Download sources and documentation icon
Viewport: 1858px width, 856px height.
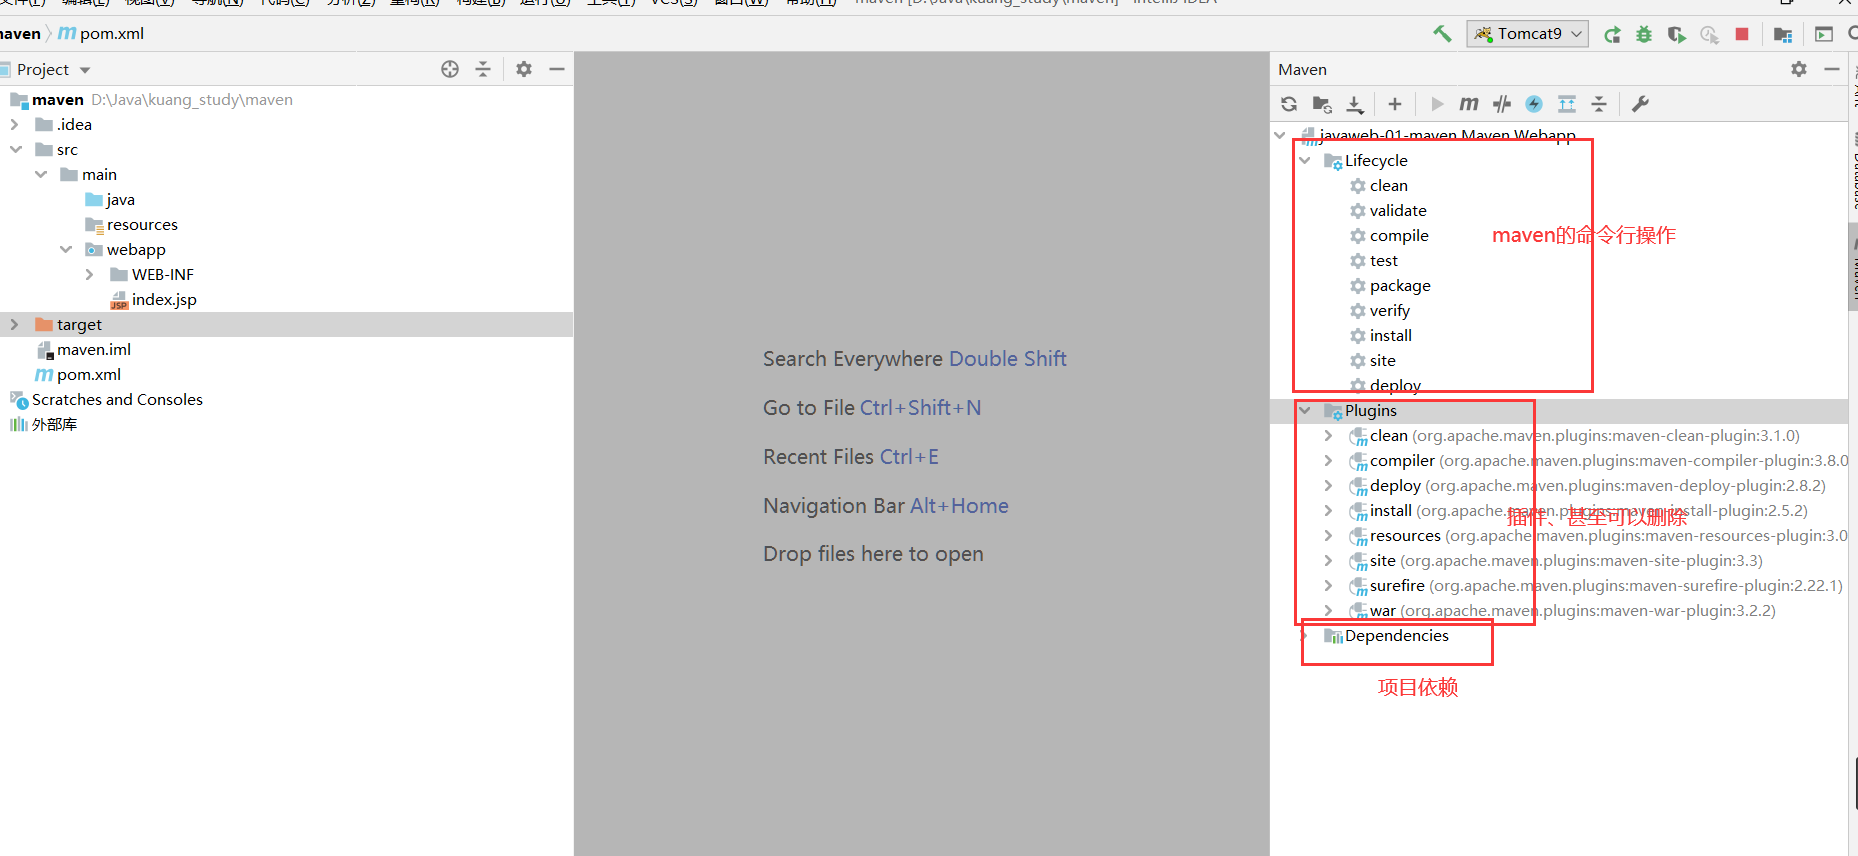1355,104
